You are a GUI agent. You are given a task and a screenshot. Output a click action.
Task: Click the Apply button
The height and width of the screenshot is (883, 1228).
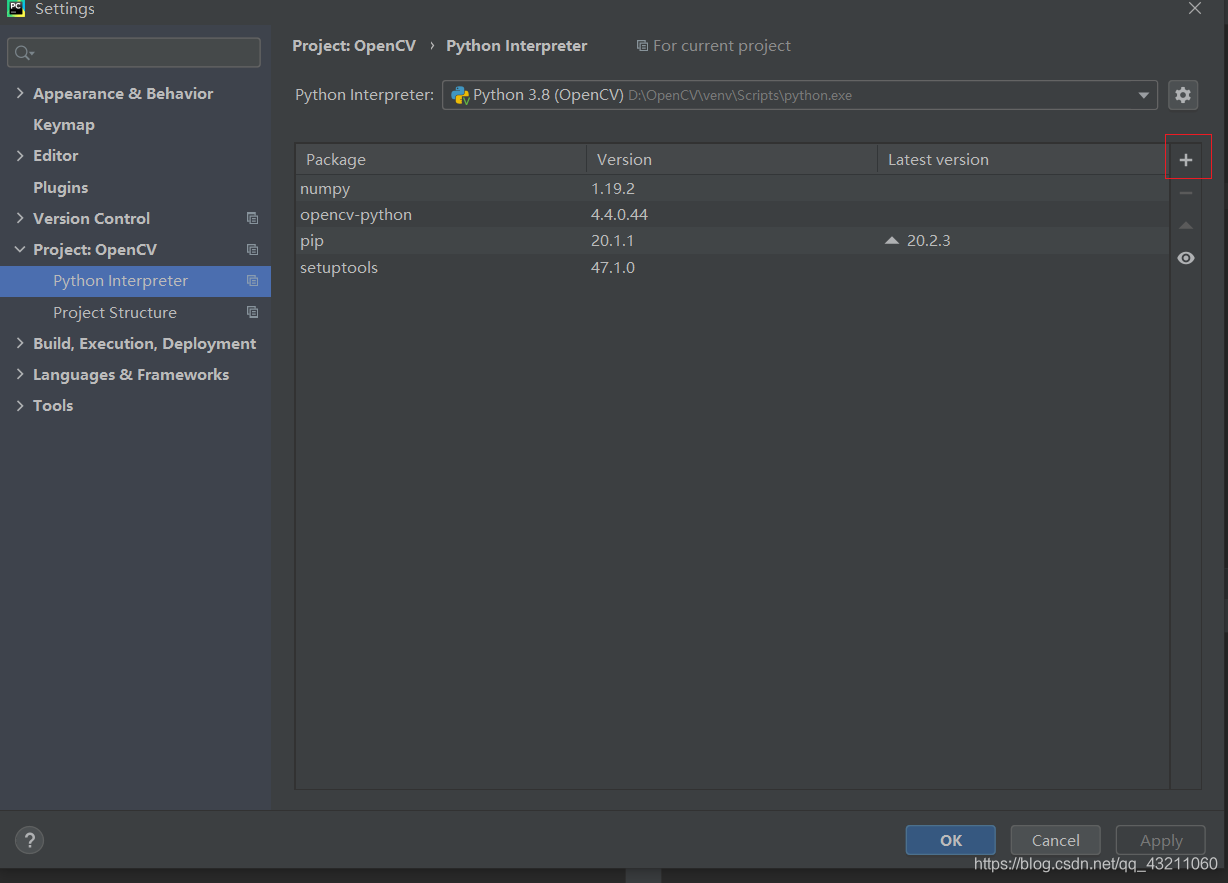click(1160, 840)
